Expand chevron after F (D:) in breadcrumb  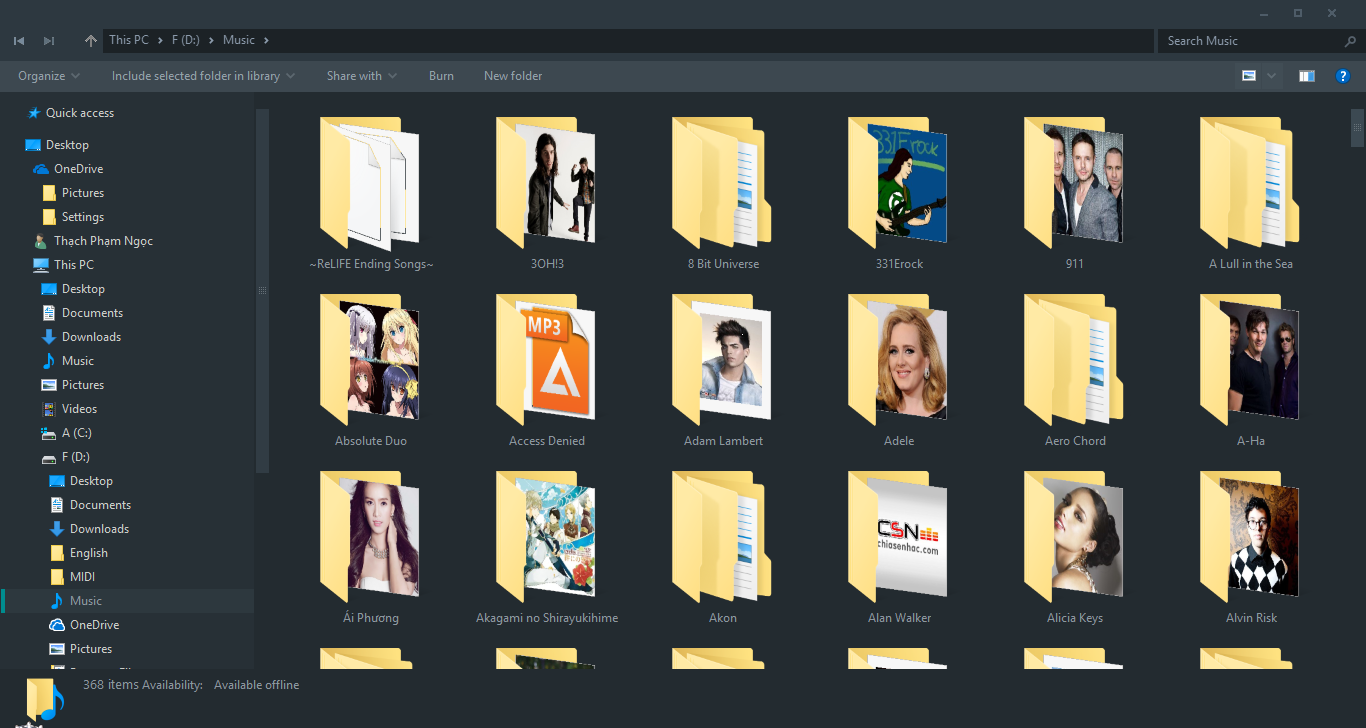coord(212,40)
